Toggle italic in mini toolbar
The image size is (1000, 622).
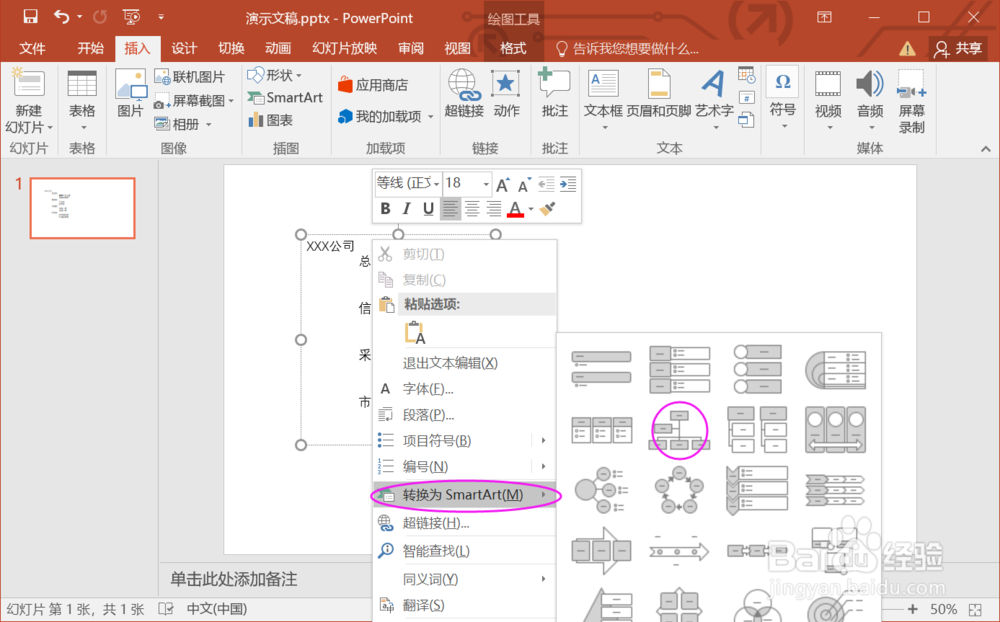[x=406, y=209]
